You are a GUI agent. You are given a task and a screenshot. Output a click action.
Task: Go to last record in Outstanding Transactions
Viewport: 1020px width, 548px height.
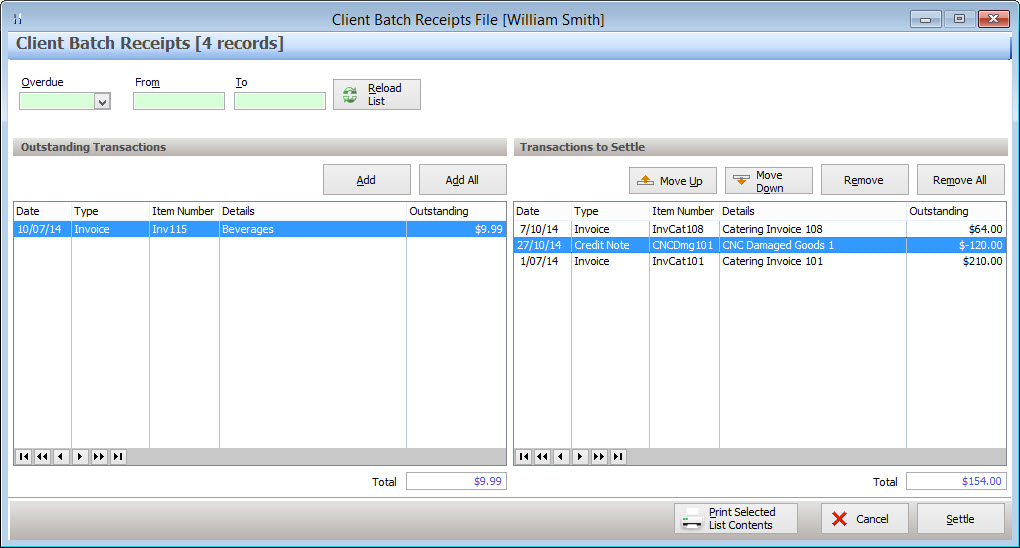(118, 457)
